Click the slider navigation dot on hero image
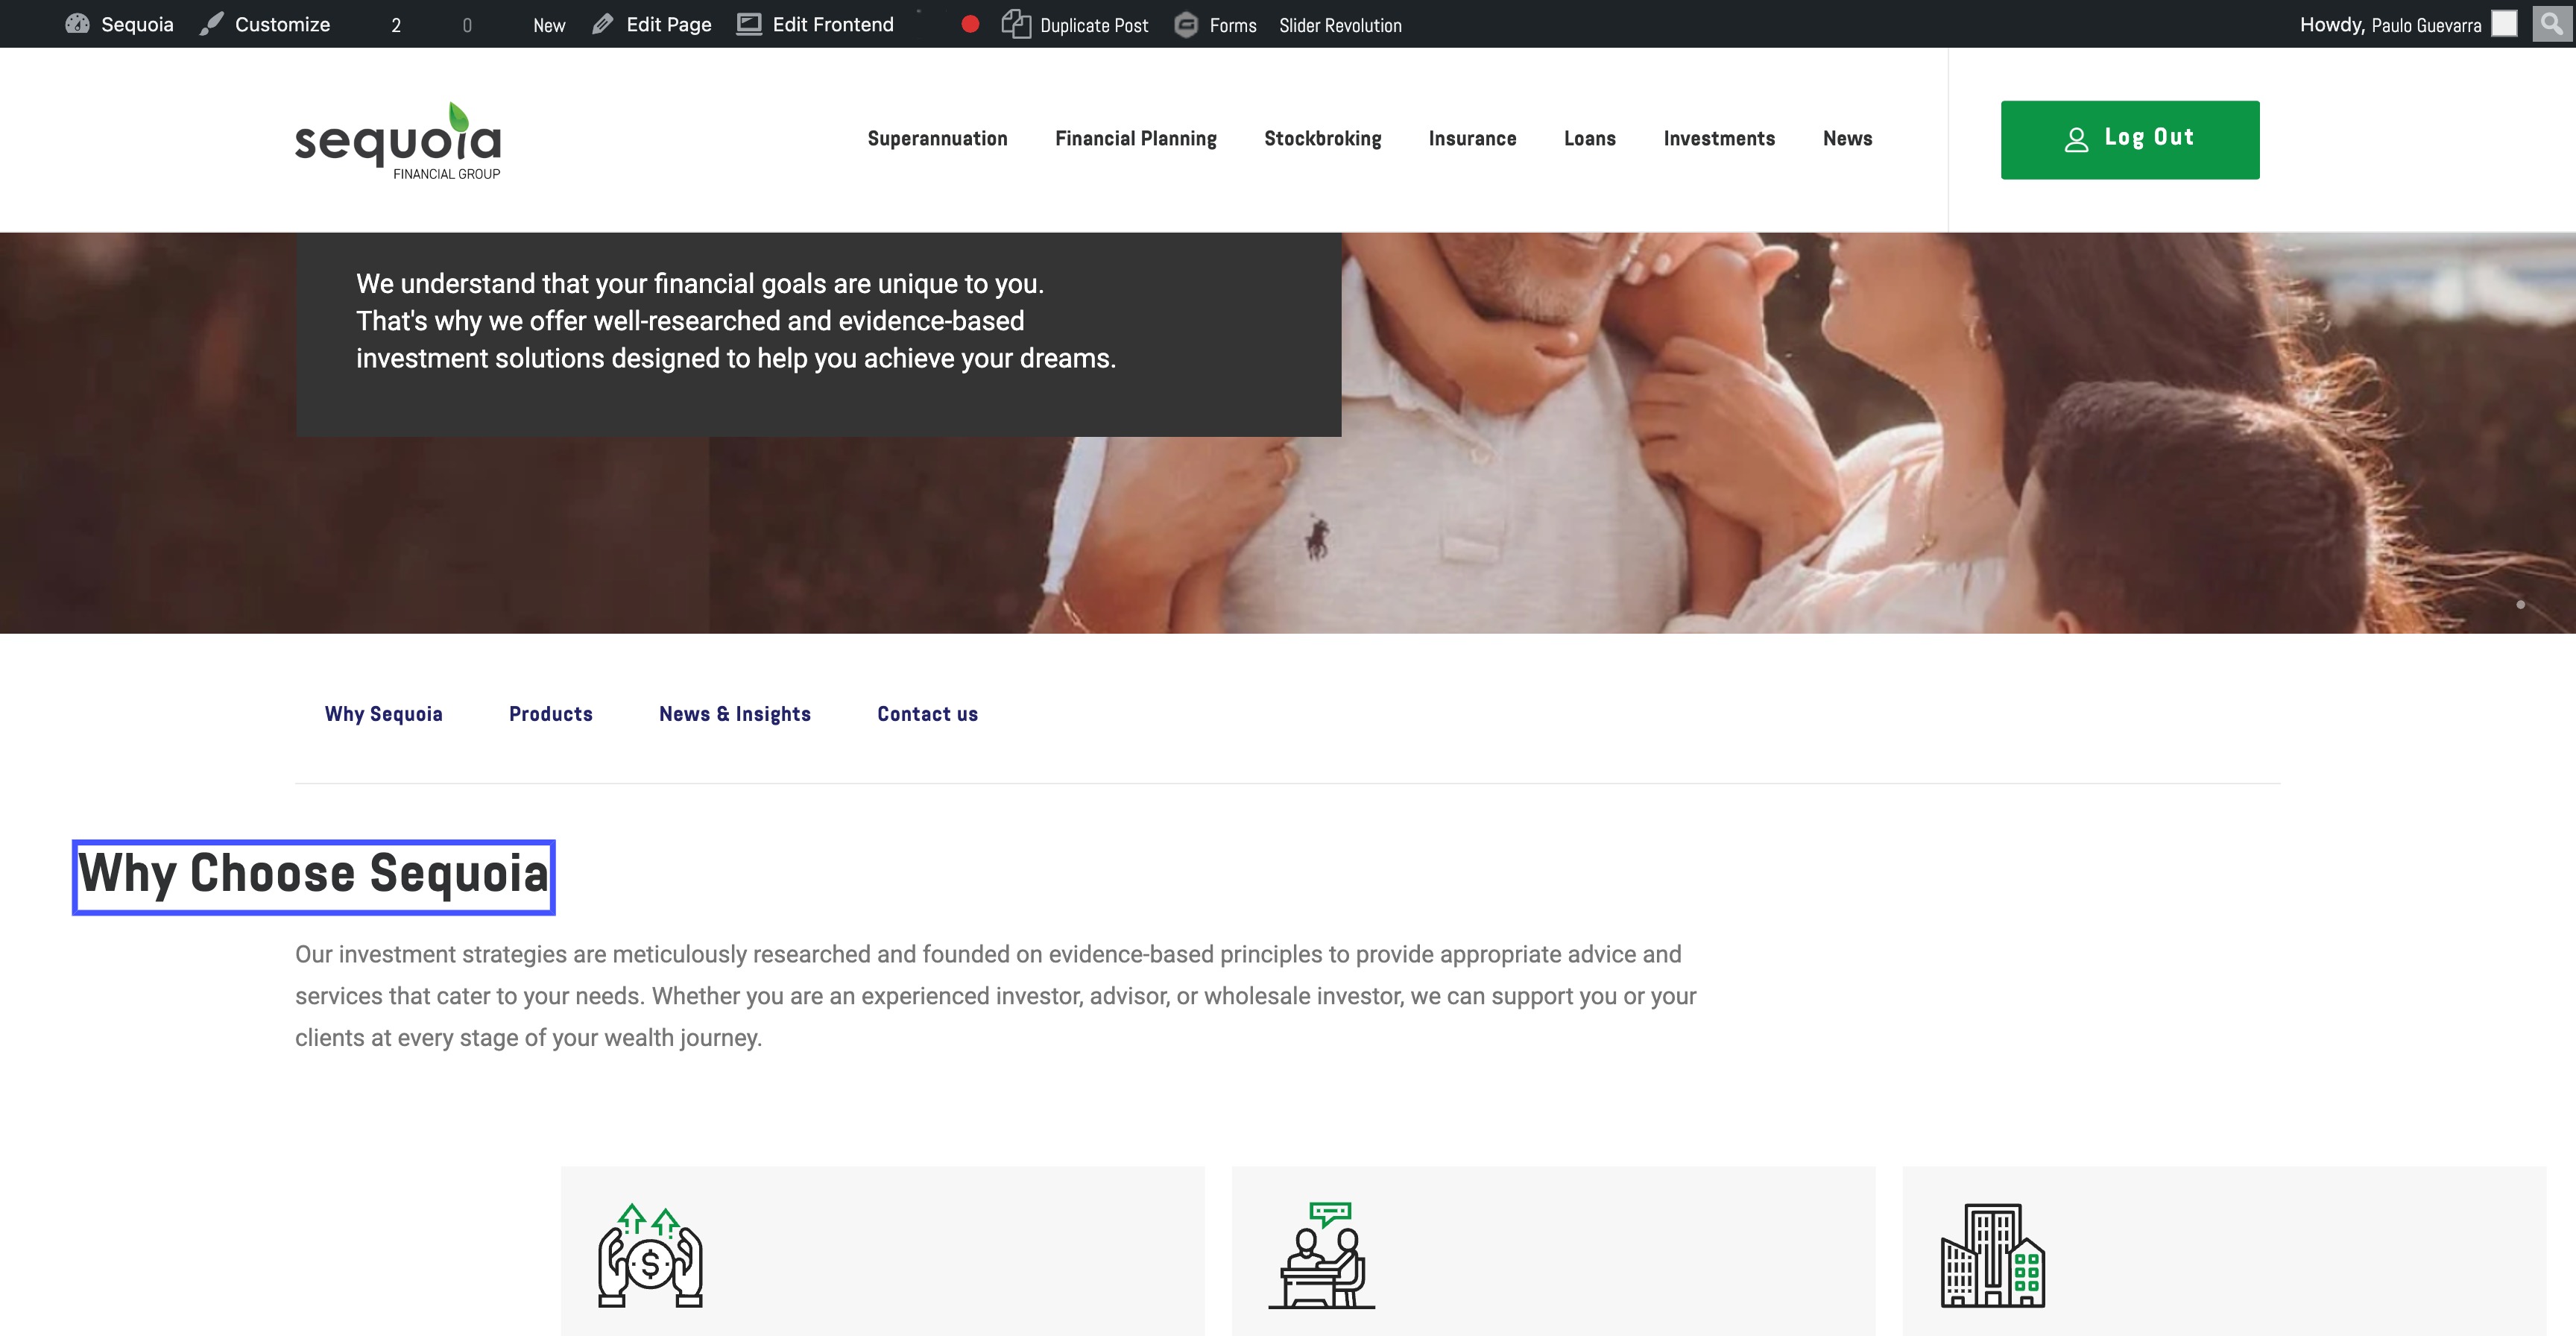 click(2520, 604)
